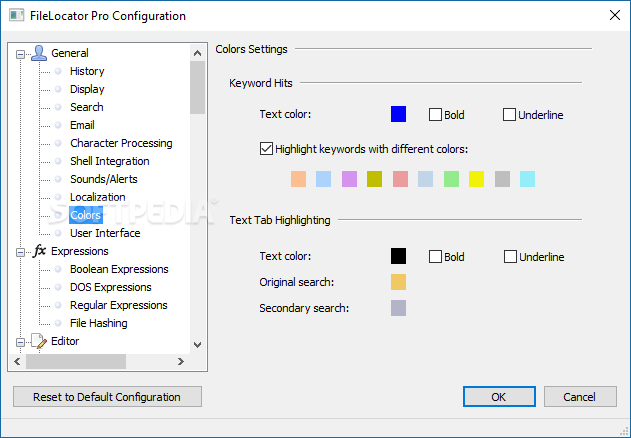Select Character Processing in the tree
The width and height of the screenshot is (631, 438).
pyautogui.click(x=121, y=143)
